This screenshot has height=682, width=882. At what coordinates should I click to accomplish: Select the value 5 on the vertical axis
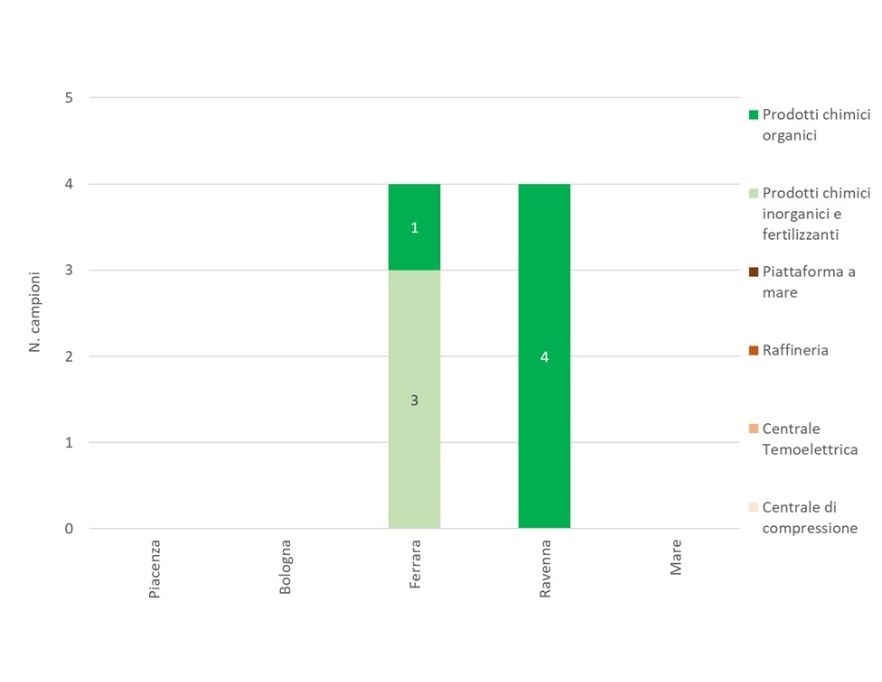pos(69,98)
